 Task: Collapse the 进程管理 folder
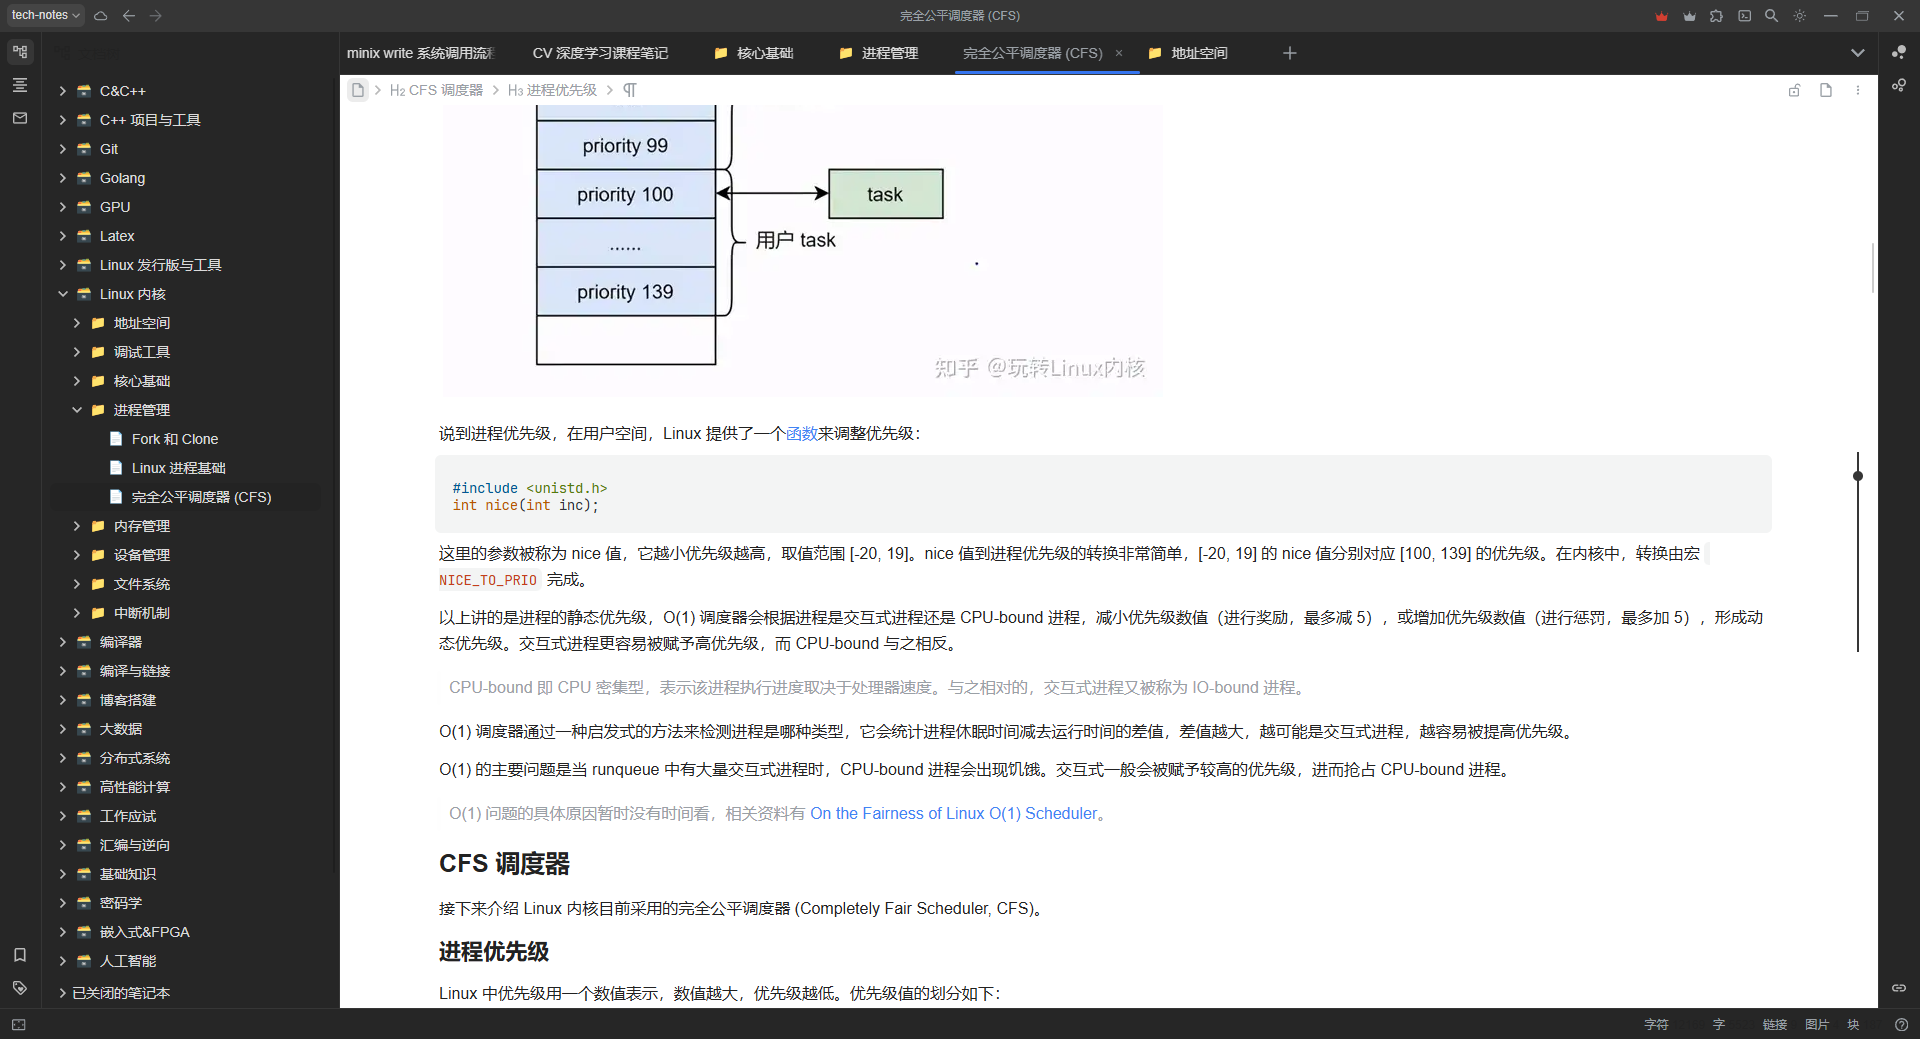tap(77, 410)
